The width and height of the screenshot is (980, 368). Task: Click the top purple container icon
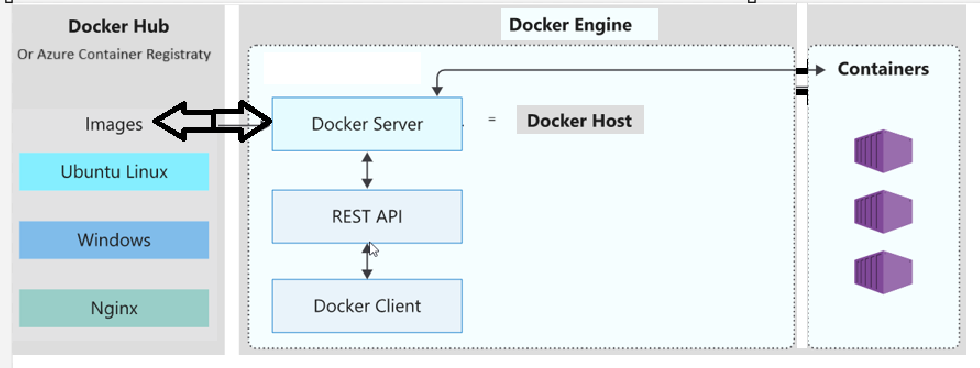tap(883, 151)
